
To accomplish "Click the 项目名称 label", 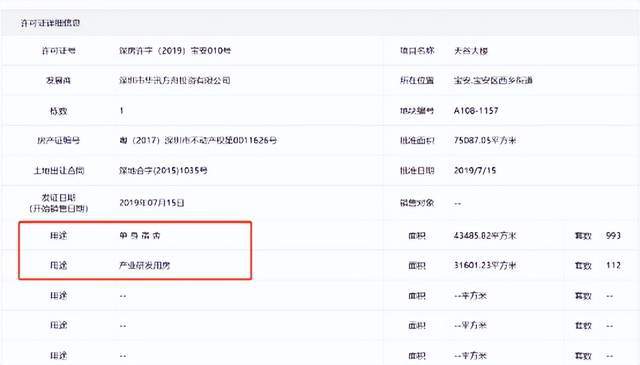I will 417,51.
